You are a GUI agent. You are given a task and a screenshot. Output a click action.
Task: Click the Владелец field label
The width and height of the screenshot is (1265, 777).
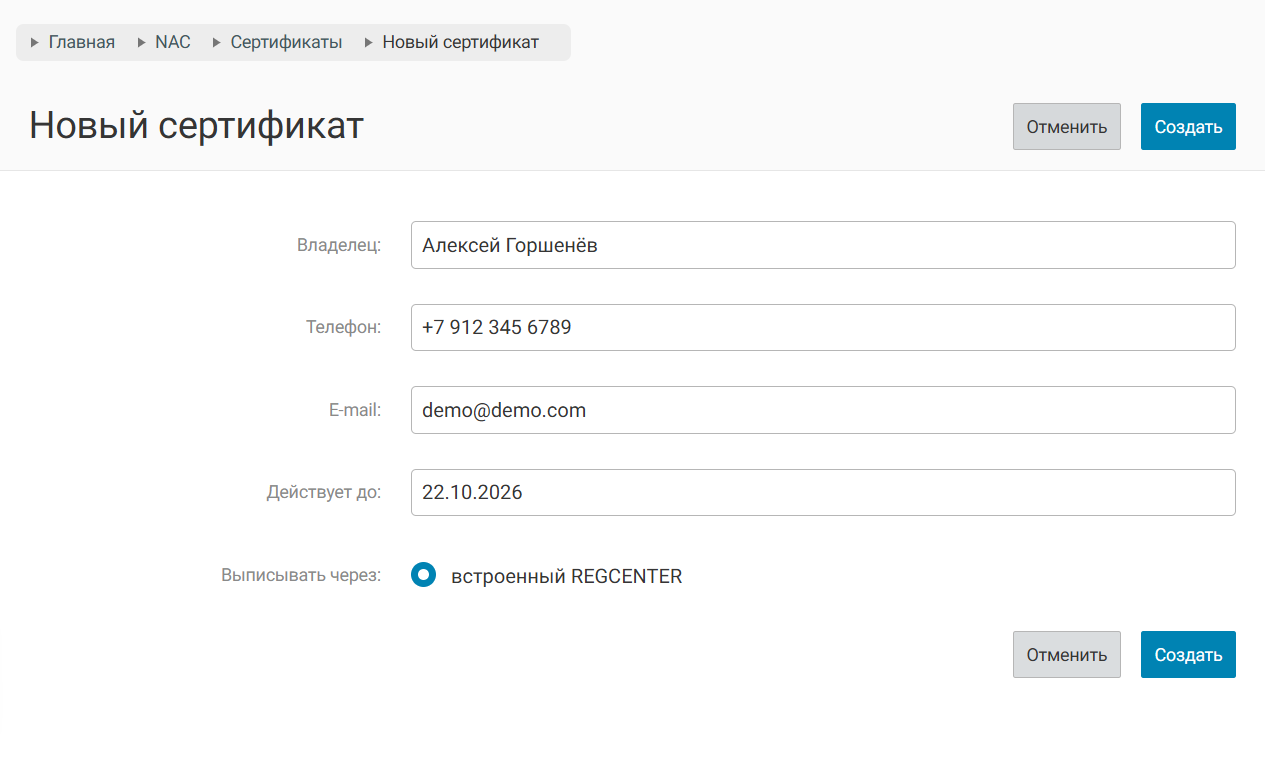[339, 245]
